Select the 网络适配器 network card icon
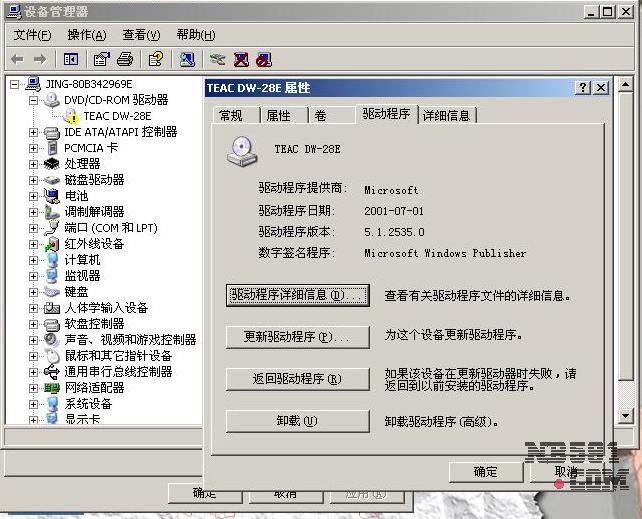The height and width of the screenshot is (519, 642). pos(52,388)
